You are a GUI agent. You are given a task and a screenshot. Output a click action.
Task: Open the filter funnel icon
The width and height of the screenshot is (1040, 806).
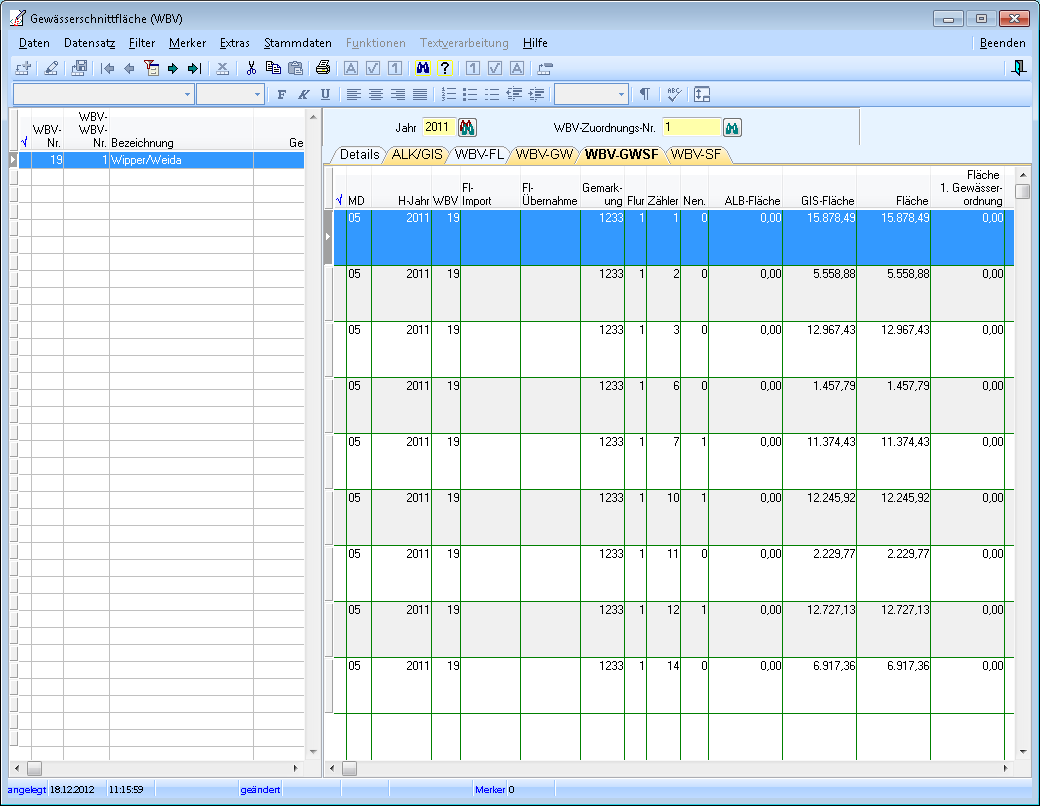151,68
